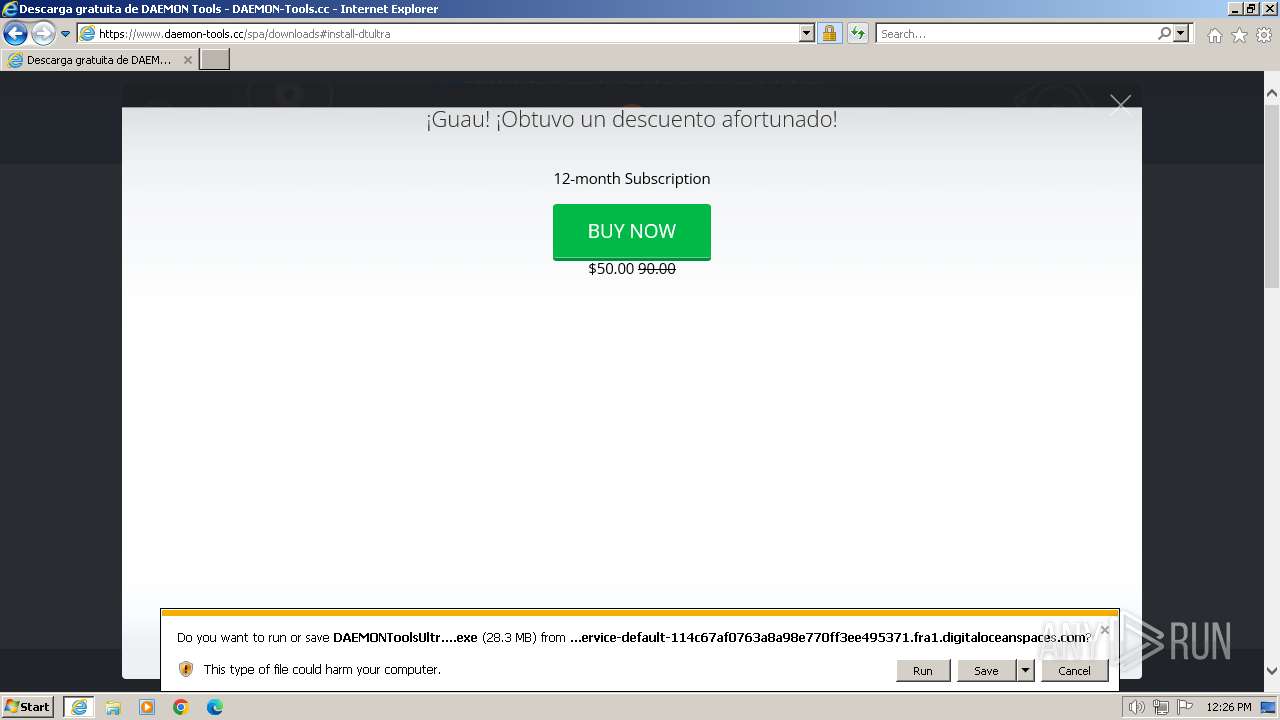Image resolution: width=1280 pixels, height=720 pixels.
Task: Open the recent pages dropdown arrow
Action: [66, 33]
